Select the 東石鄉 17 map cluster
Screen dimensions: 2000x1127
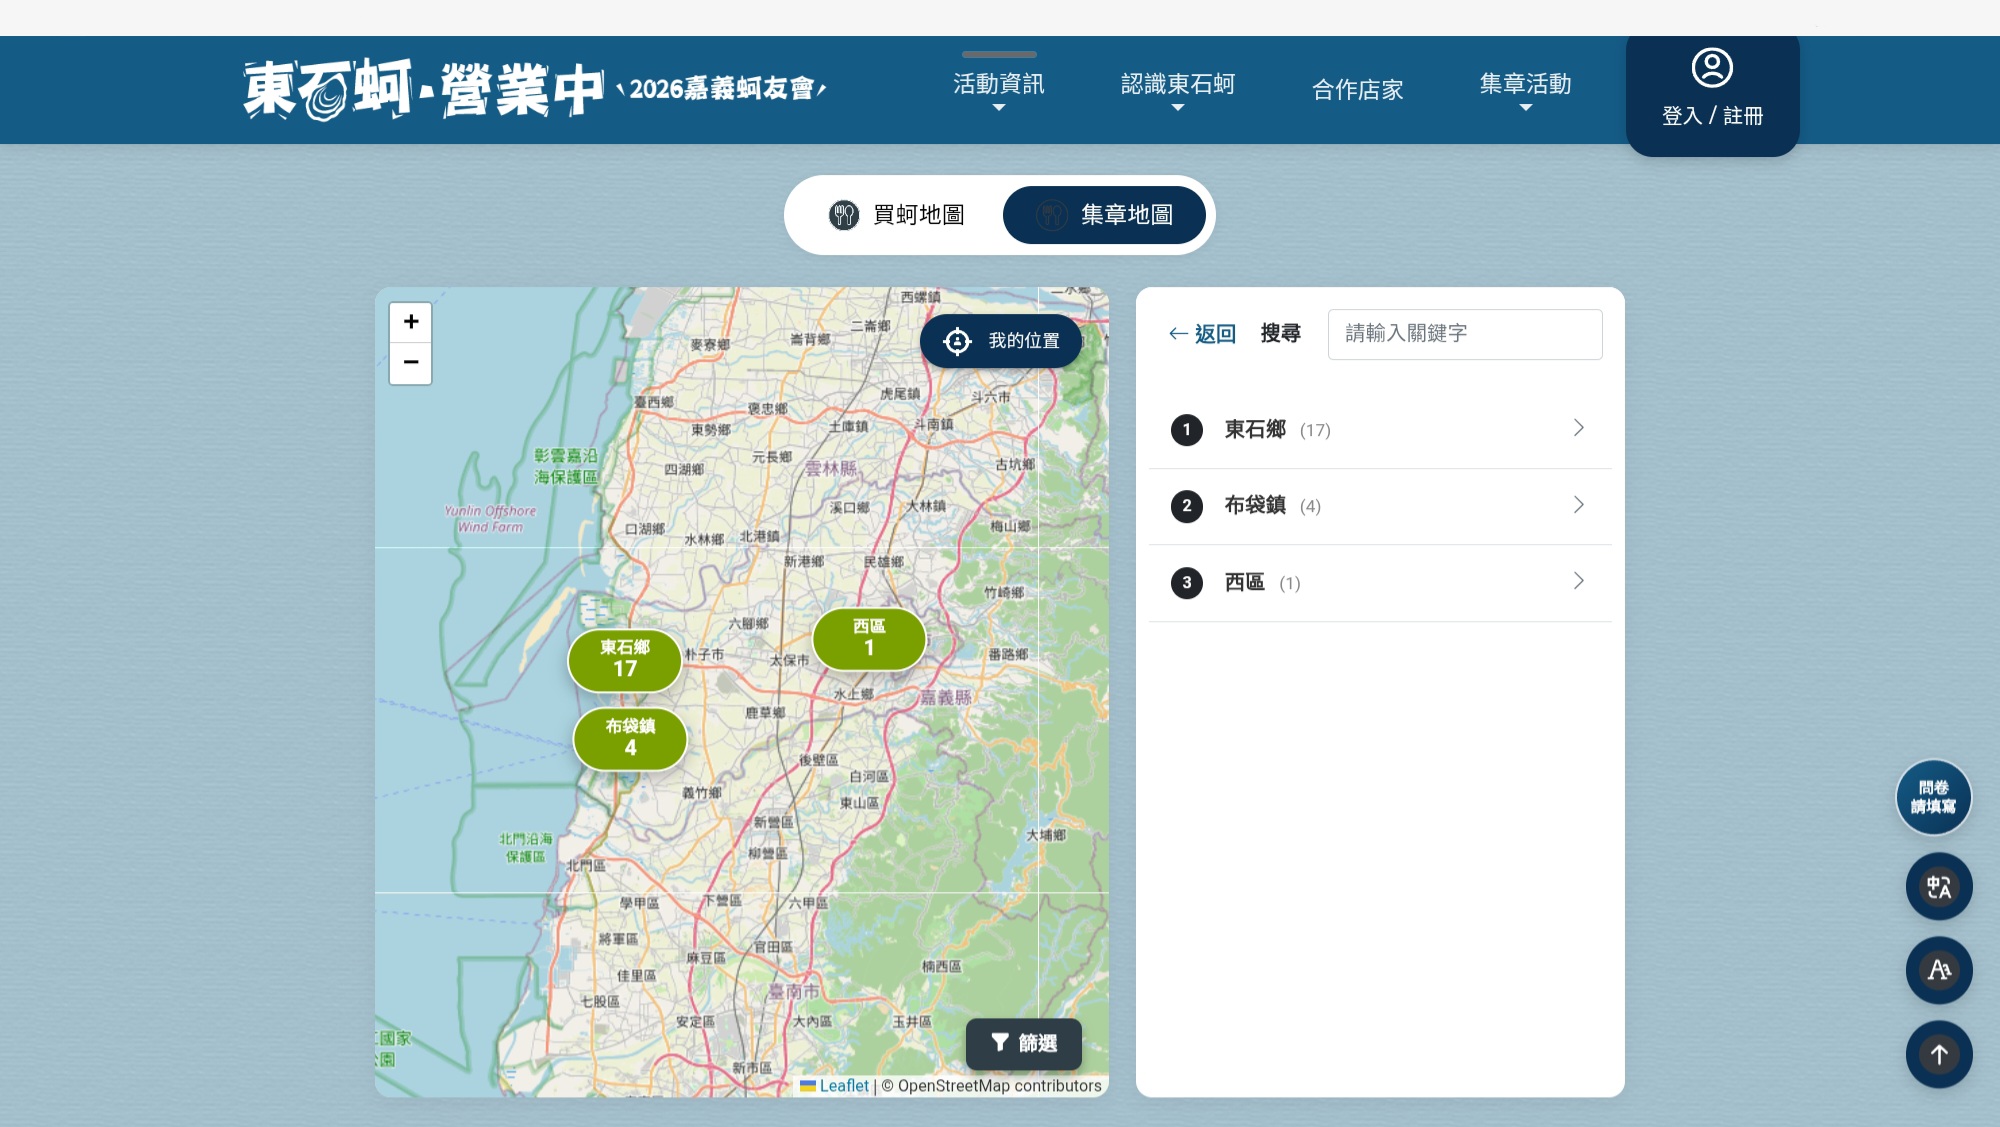[625, 659]
